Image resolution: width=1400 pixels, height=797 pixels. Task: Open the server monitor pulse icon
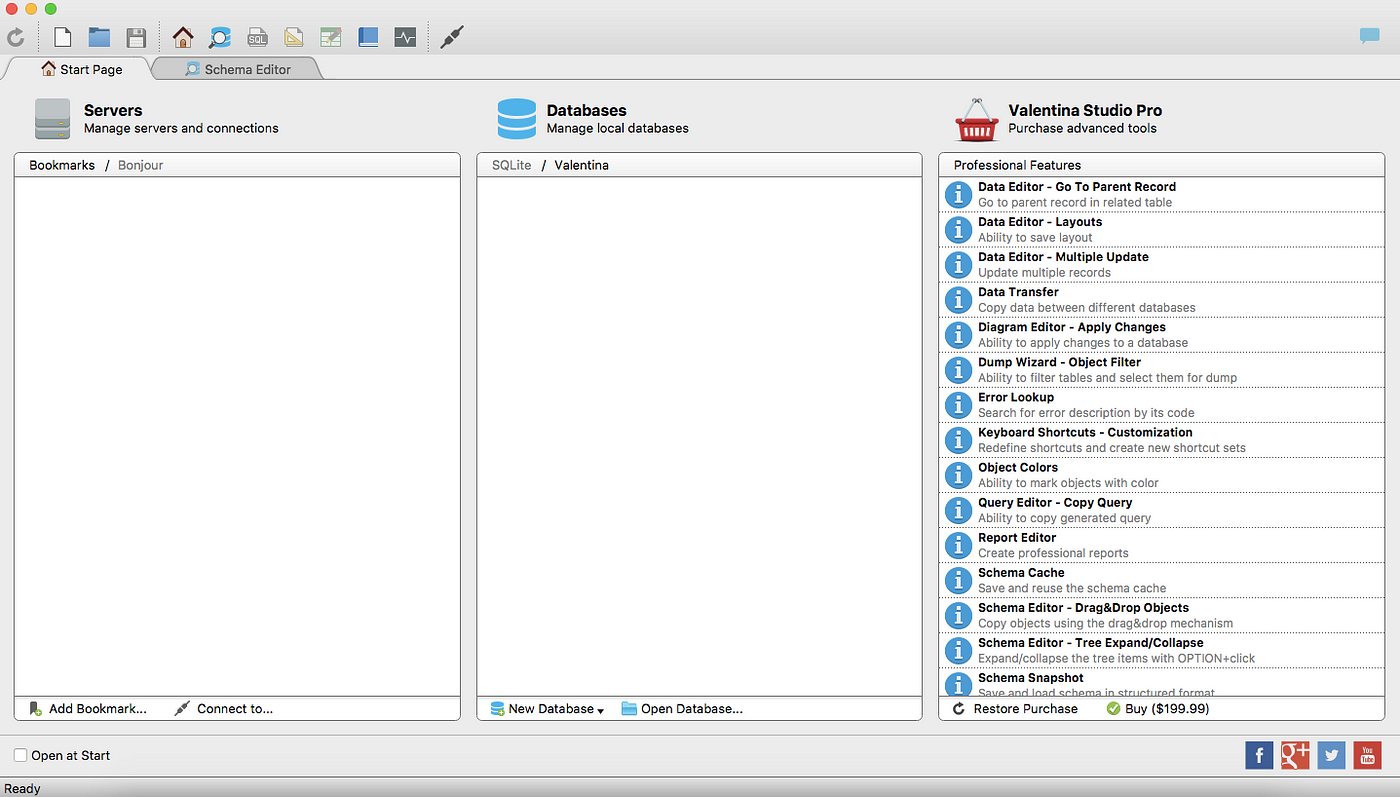pyautogui.click(x=405, y=38)
